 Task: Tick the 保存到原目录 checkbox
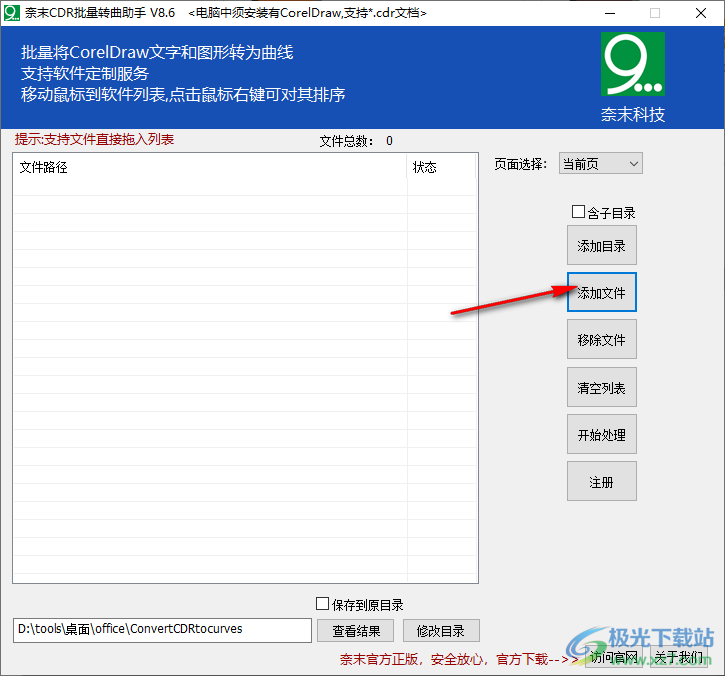click(x=322, y=603)
